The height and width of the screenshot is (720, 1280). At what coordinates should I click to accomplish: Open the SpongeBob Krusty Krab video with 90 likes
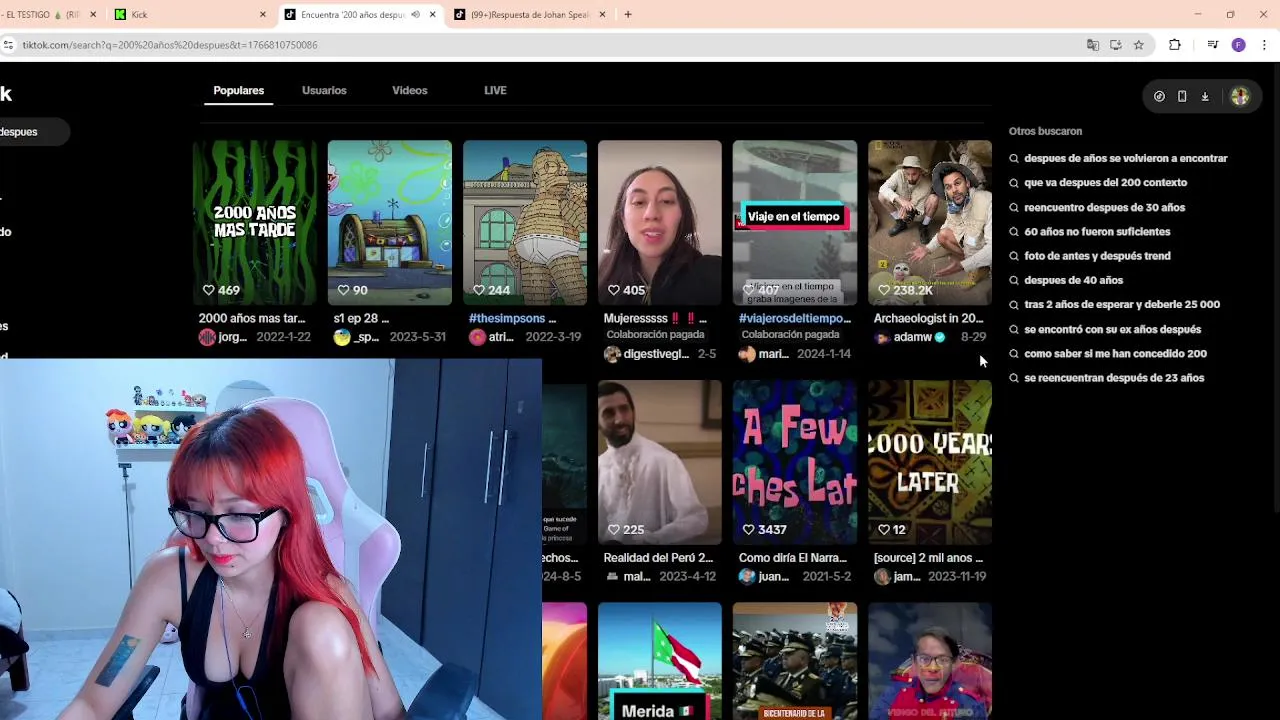[x=390, y=222]
